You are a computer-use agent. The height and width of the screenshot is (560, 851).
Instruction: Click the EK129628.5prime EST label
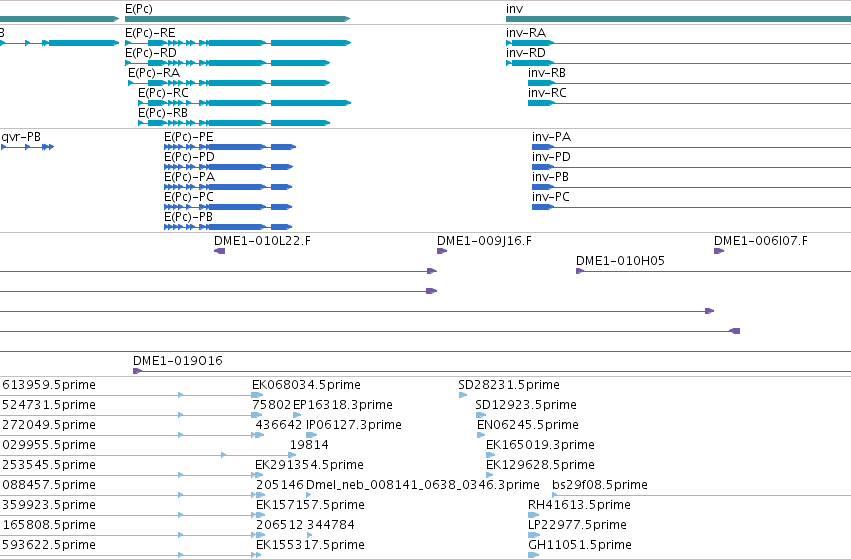(x=541, y=466)
